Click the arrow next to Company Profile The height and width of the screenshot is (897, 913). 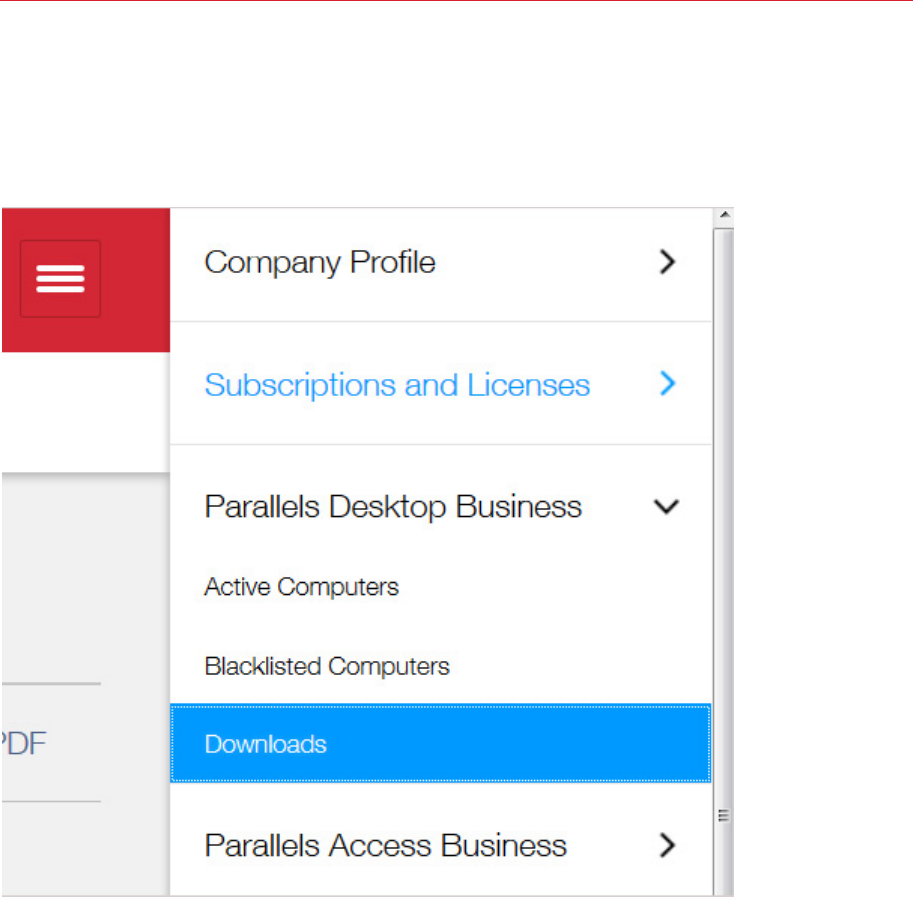(667, 263)
